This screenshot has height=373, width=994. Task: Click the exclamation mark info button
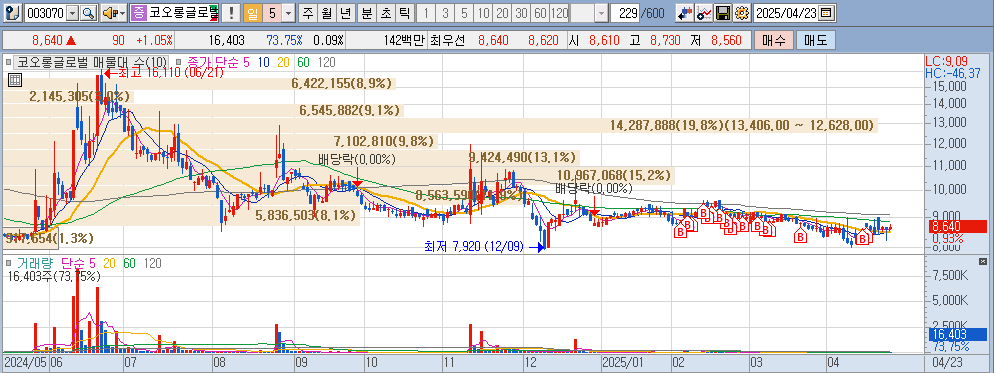(232, 13)
